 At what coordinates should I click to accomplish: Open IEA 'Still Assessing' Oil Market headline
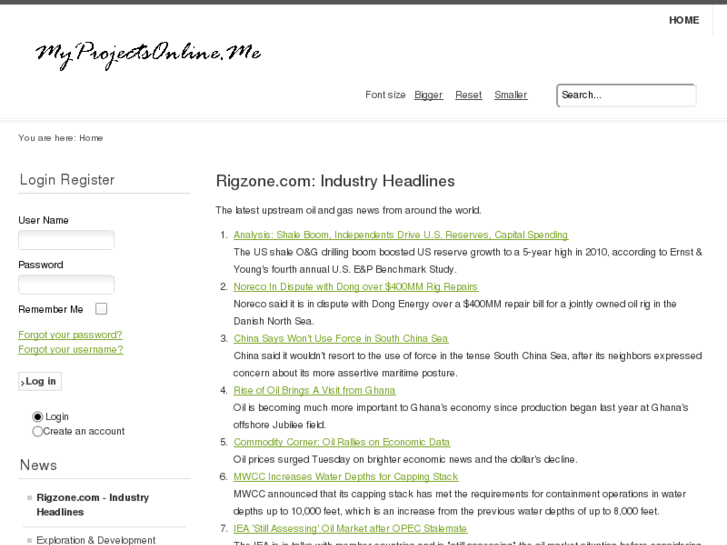tap(350, 529)
